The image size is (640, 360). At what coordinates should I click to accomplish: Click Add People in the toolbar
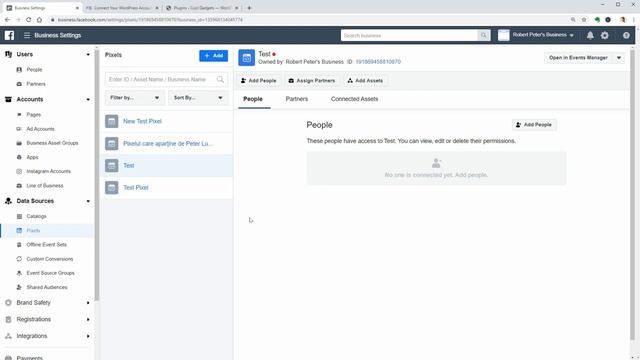pos(258,81)
